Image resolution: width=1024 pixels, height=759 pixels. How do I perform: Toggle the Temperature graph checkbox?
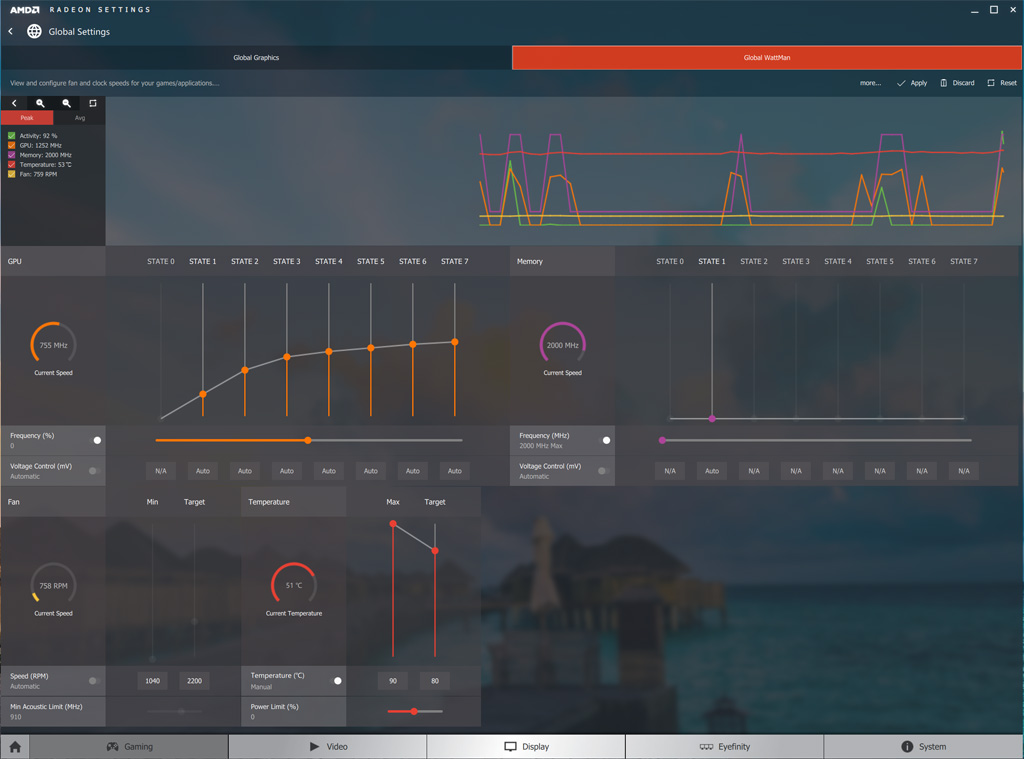pos(12,165)
